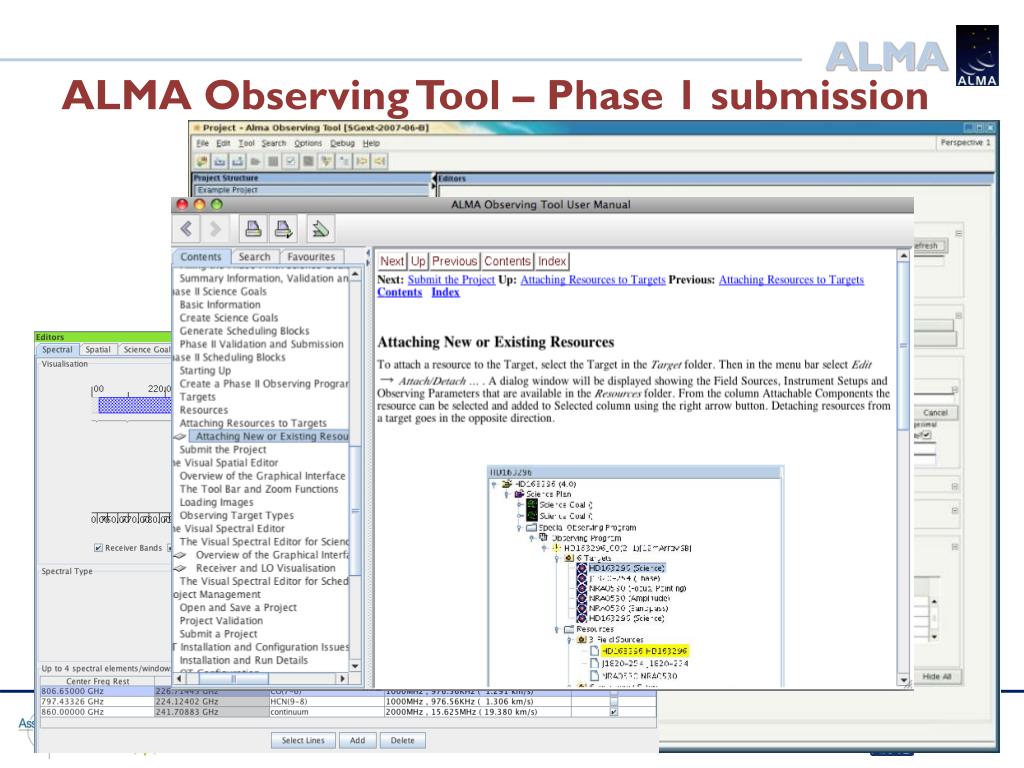Select the Spectral editor tab
Screen dimensions: 1024x768
click(57, 350)
